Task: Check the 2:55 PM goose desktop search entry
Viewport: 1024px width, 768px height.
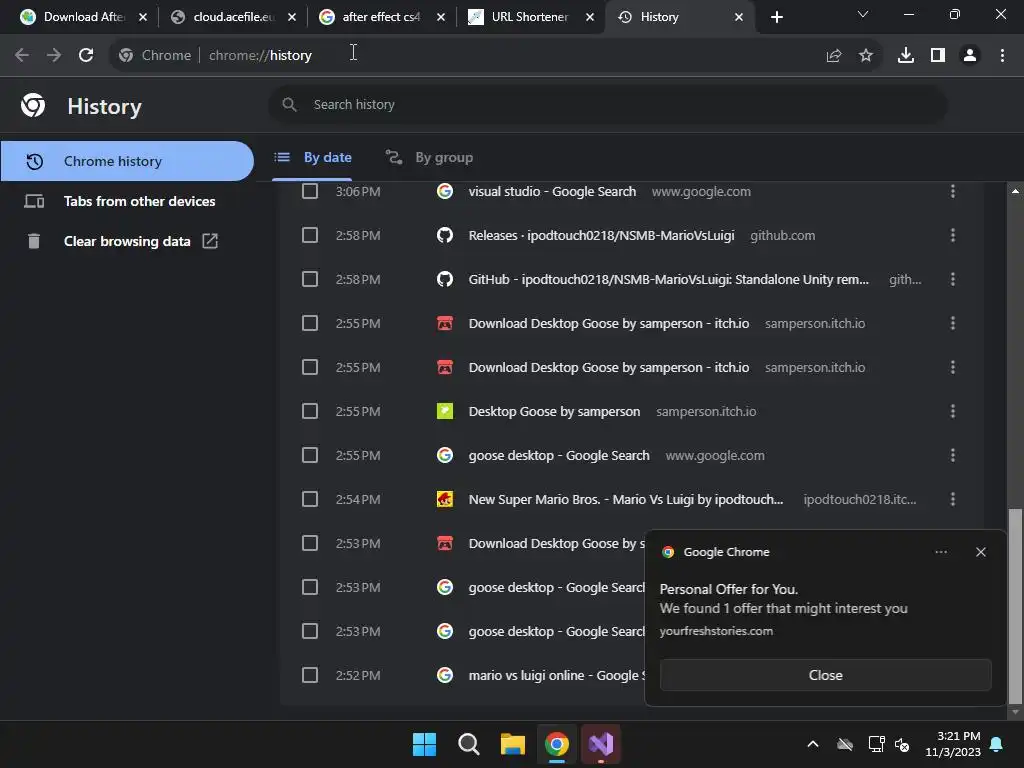Action: point(310,455)
